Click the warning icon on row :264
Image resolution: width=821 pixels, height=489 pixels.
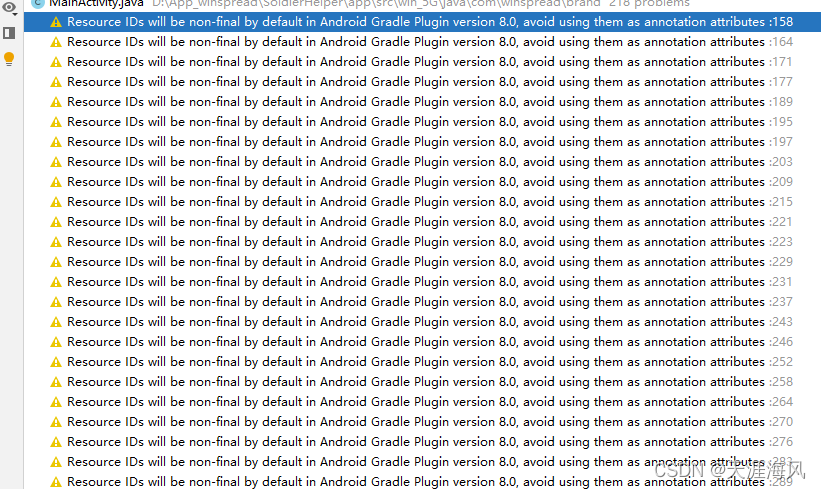56,403
